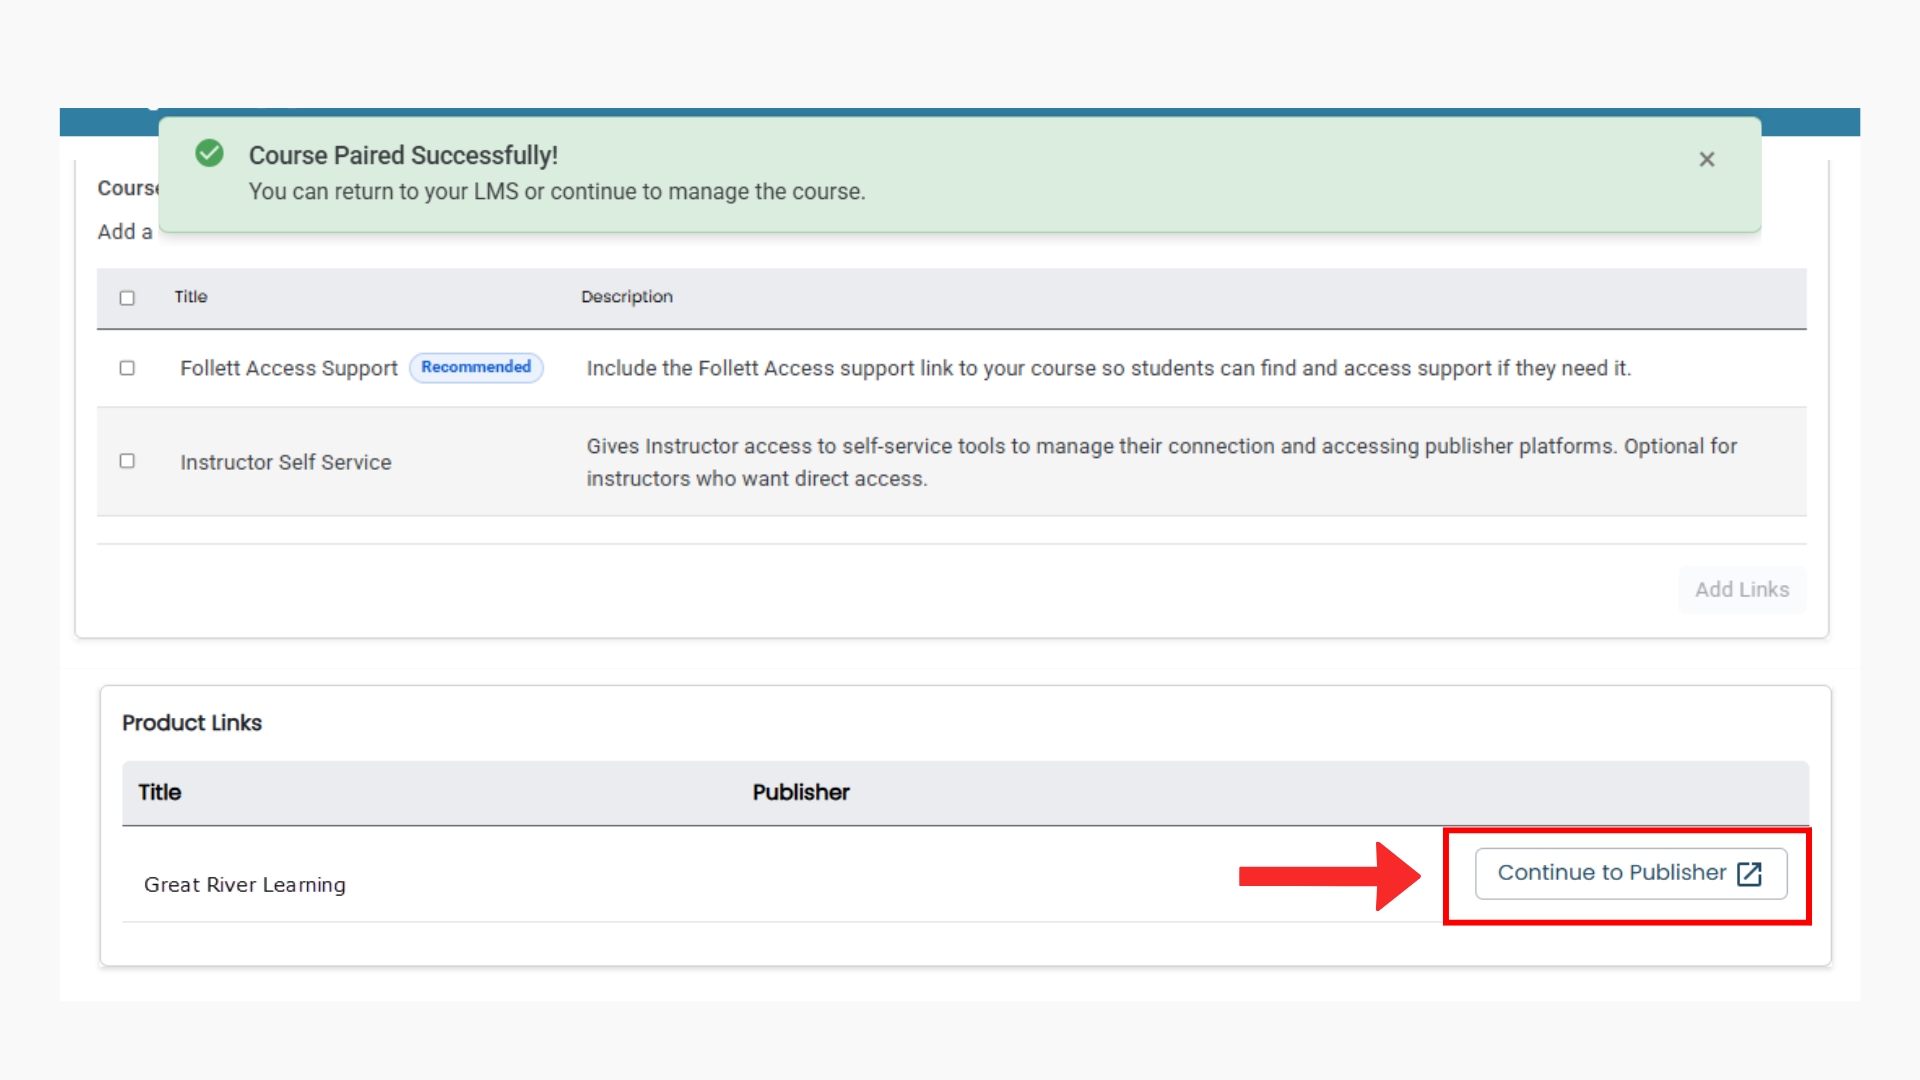Click the Add Links button
This screenshot has width=1920, height=1080.
point(1741,589)
